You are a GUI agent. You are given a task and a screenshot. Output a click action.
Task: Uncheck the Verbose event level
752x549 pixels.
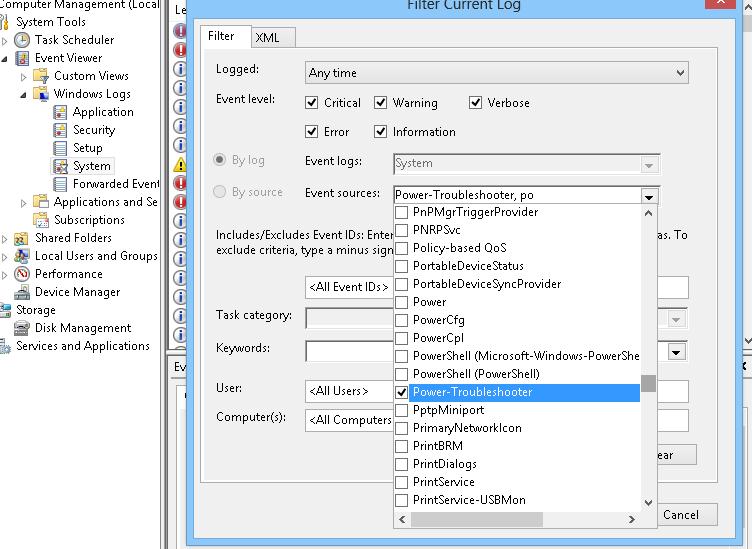coord(475,103)
